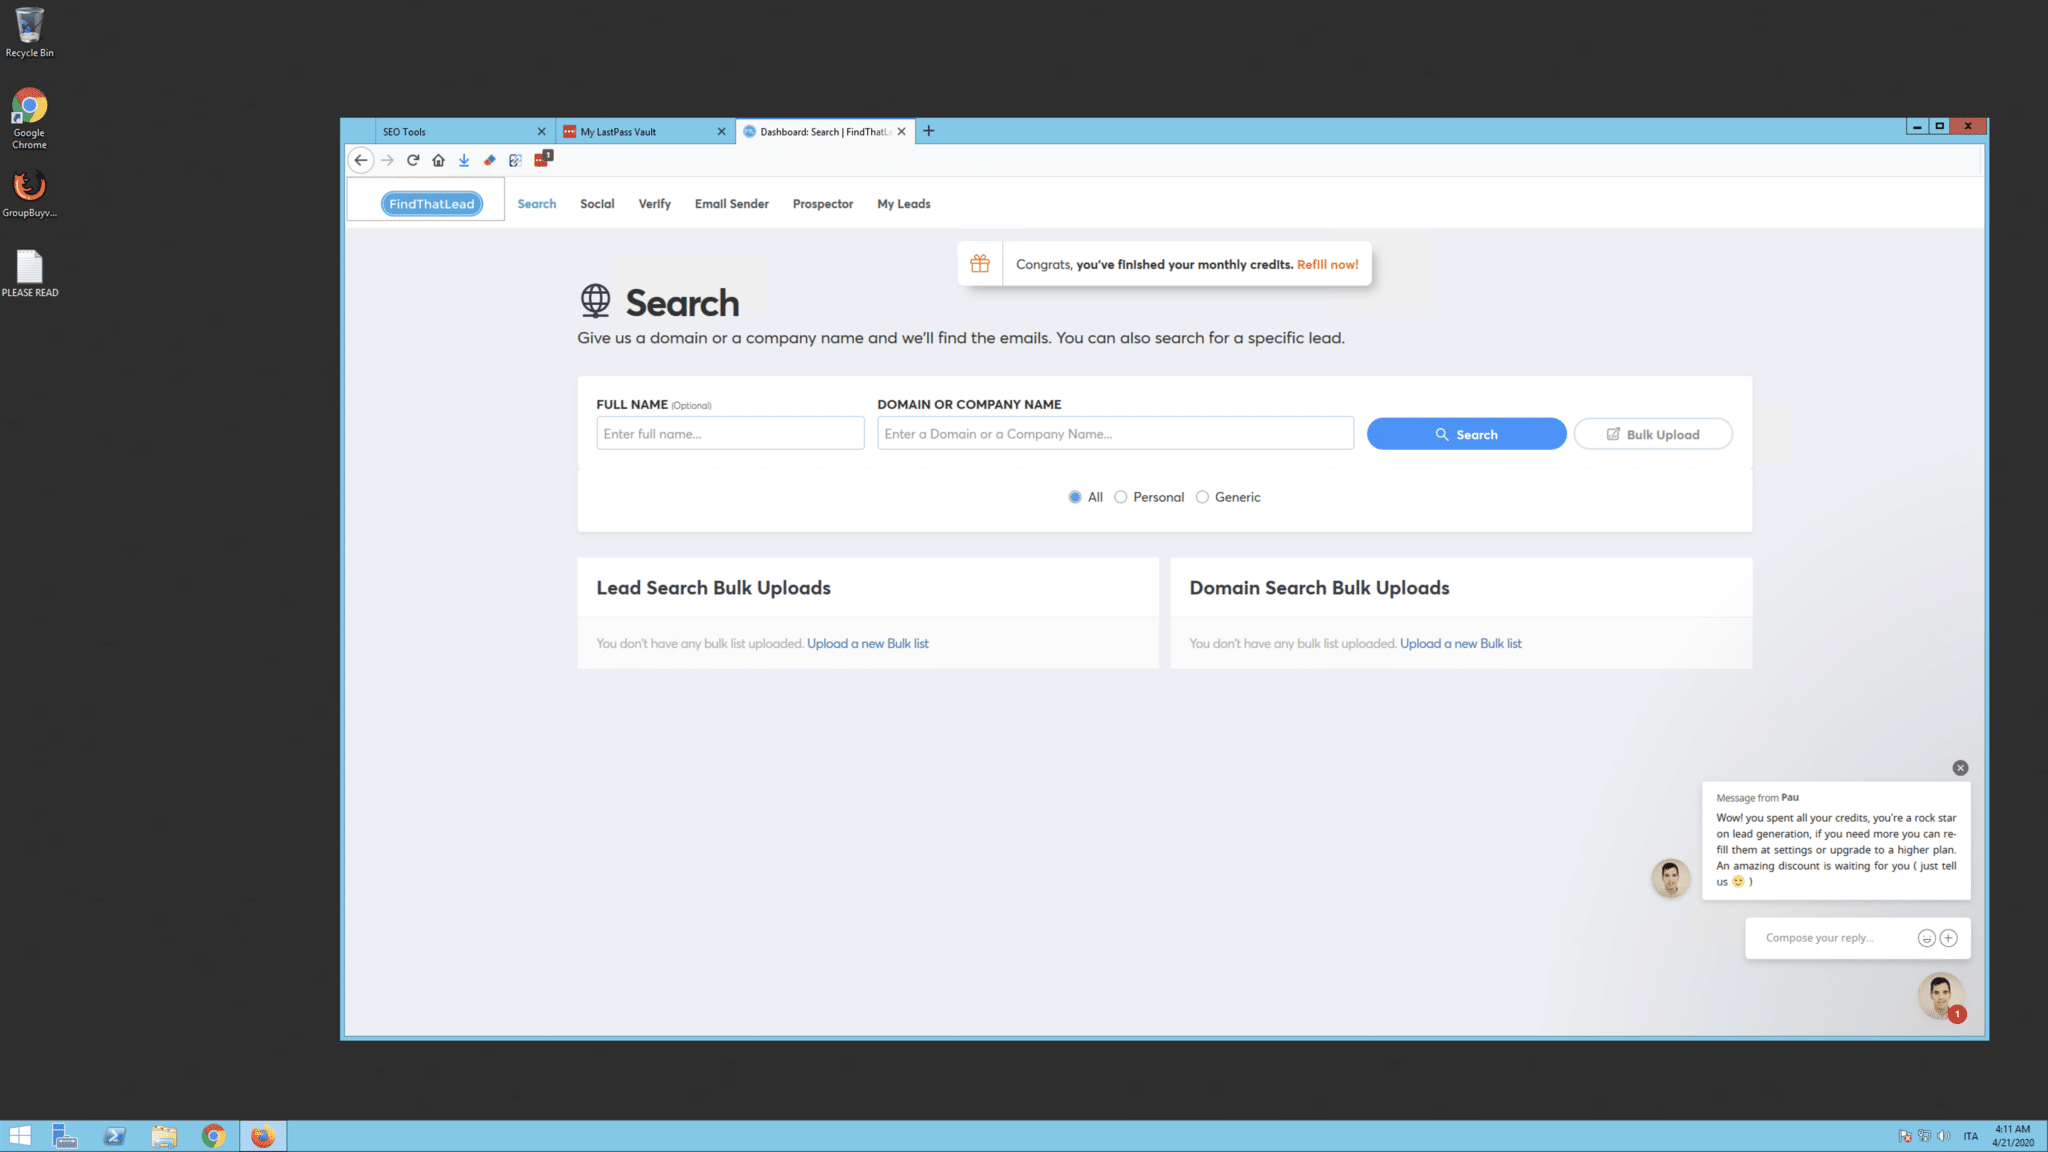The image size is (2048, 1152).
Task: Close the My LastPass Vault tab
Action: [722, 131]
